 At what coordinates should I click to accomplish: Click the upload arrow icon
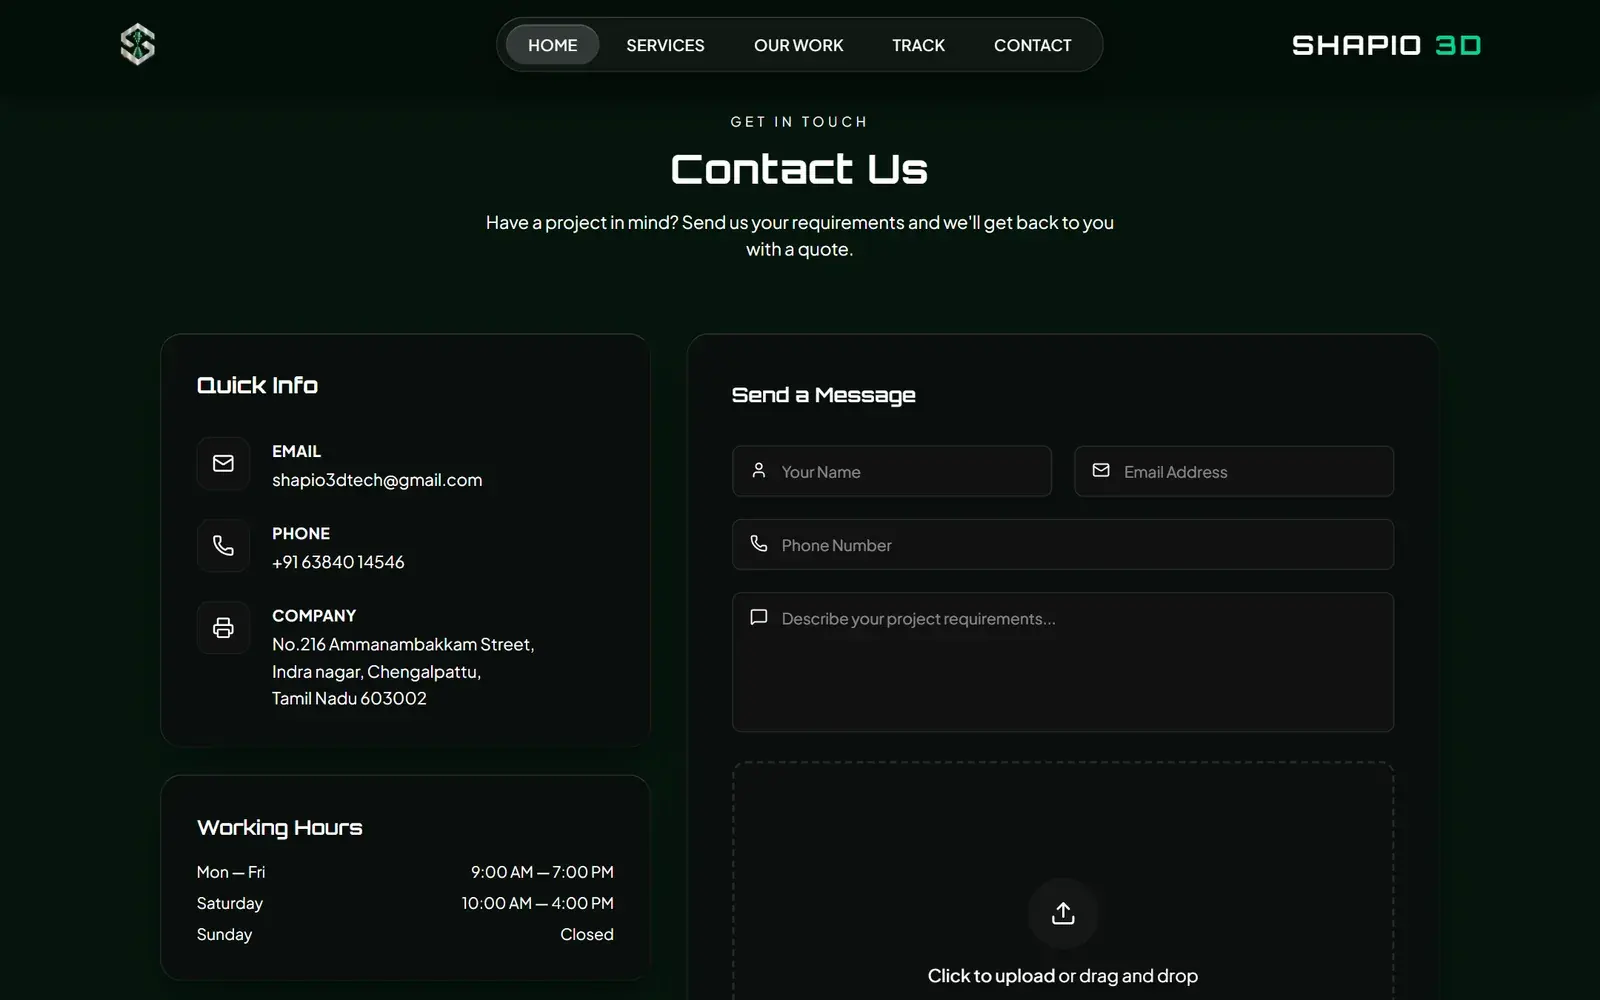click(x=1063, y=913)
